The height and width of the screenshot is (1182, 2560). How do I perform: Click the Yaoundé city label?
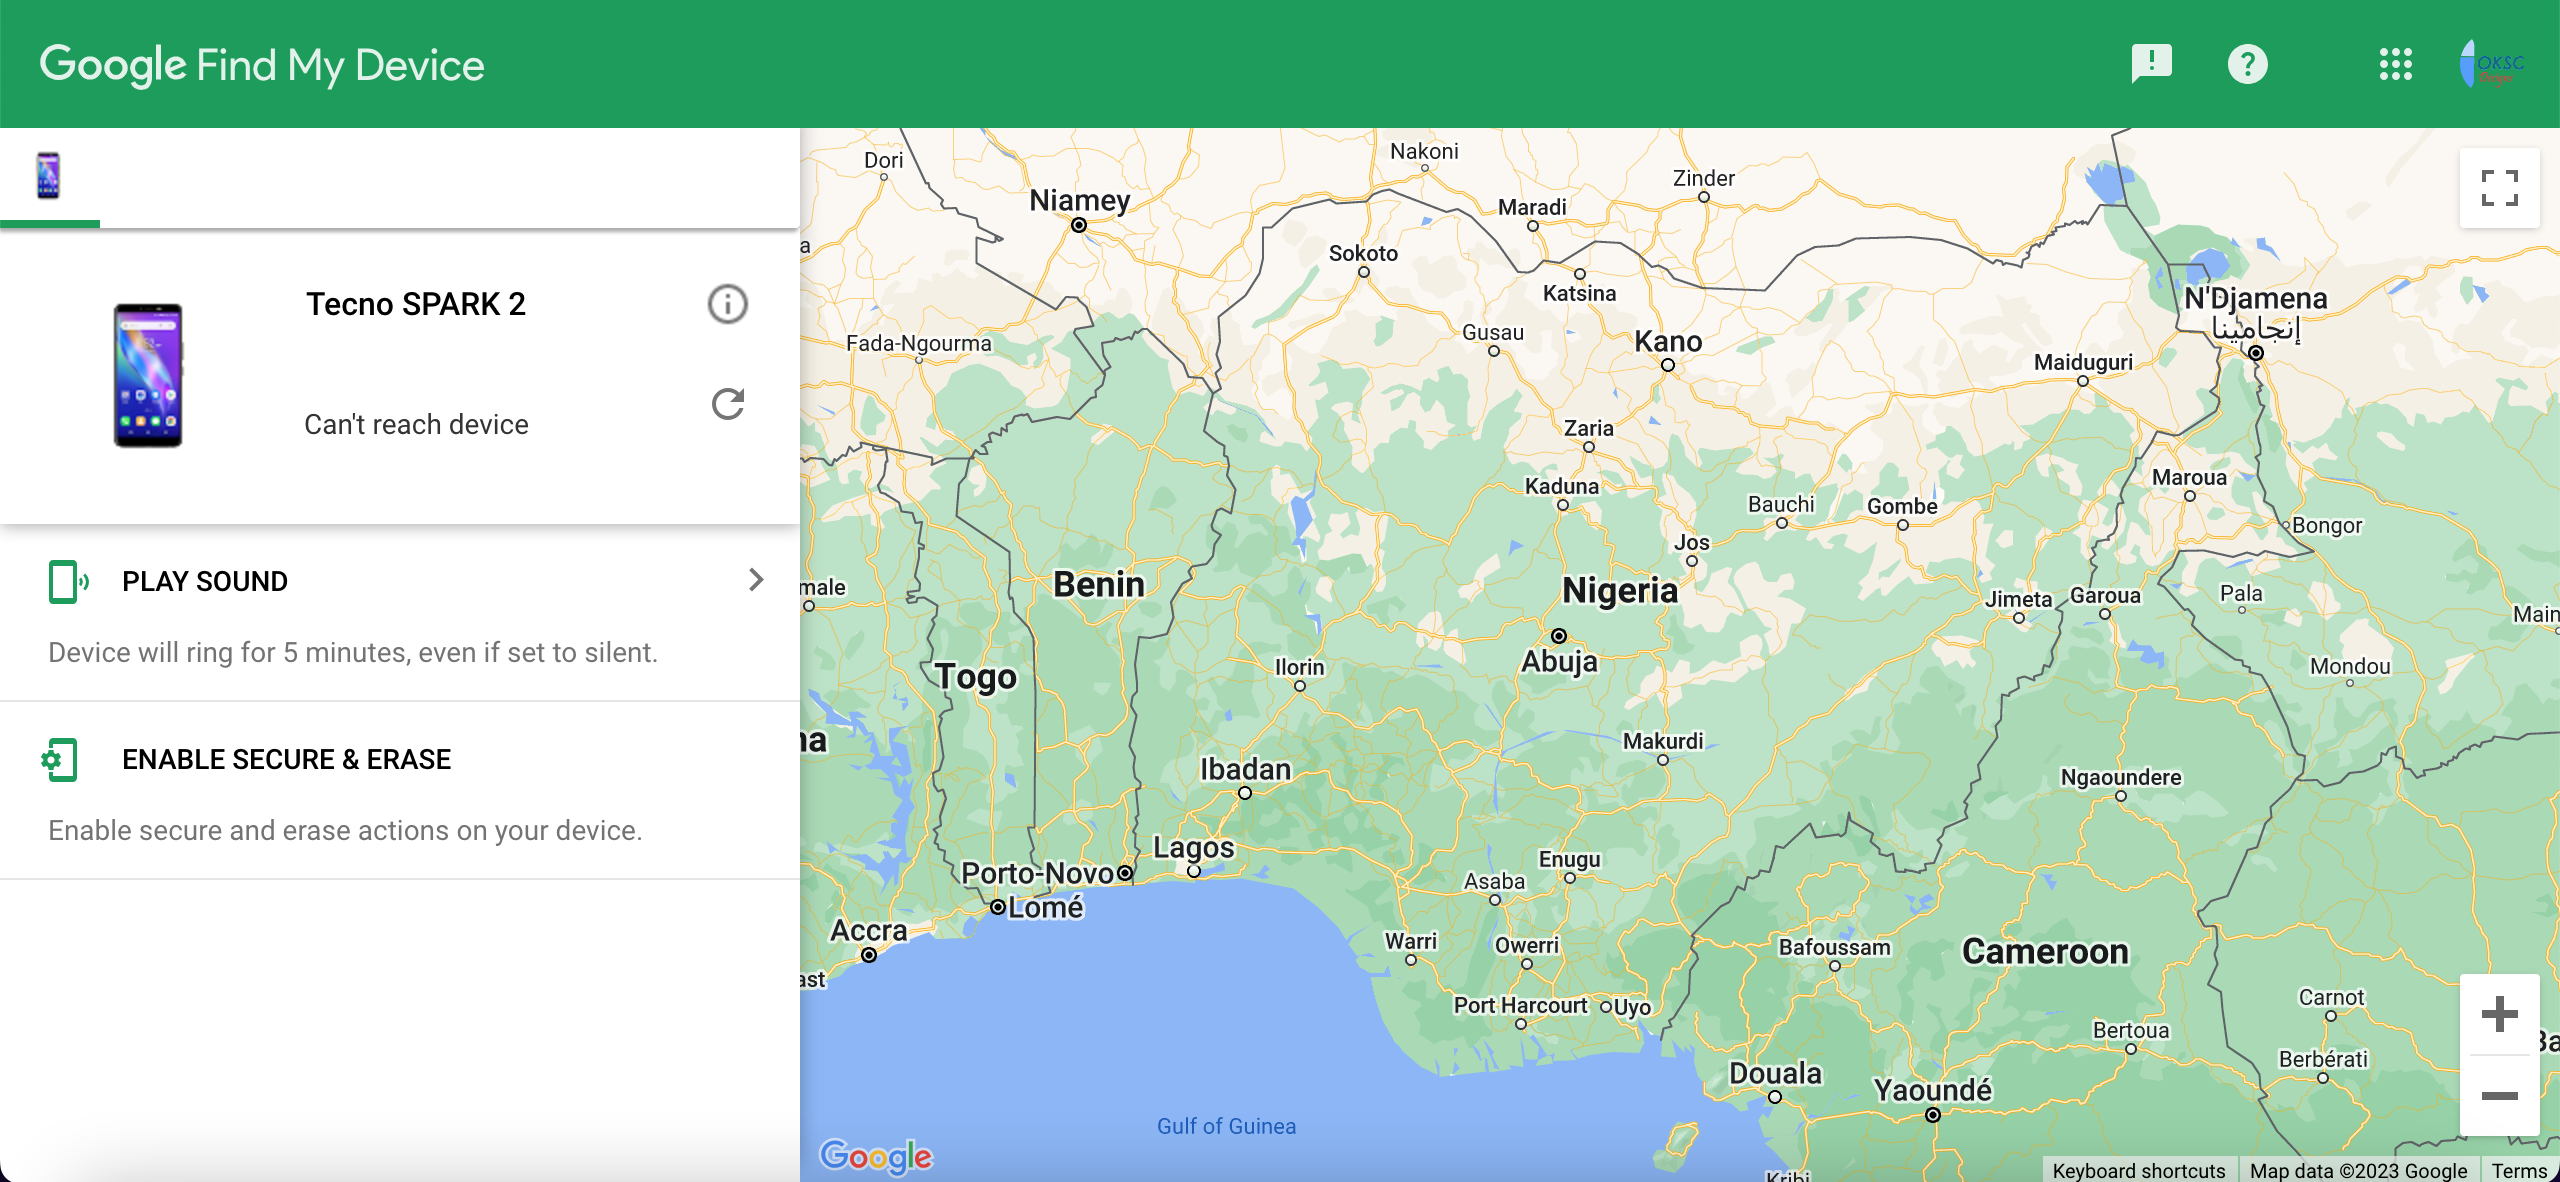tap(1933, 1089)
